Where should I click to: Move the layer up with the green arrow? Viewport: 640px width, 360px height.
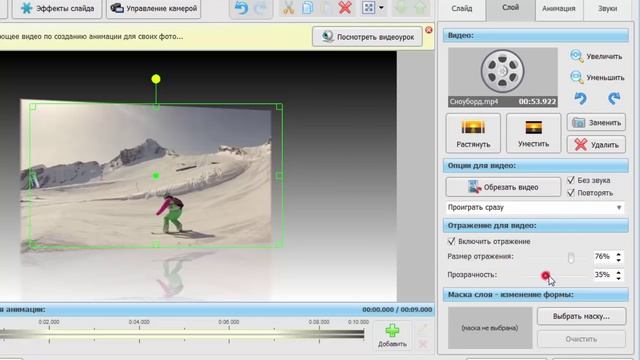pyautogui.click(x=420, y=8)
